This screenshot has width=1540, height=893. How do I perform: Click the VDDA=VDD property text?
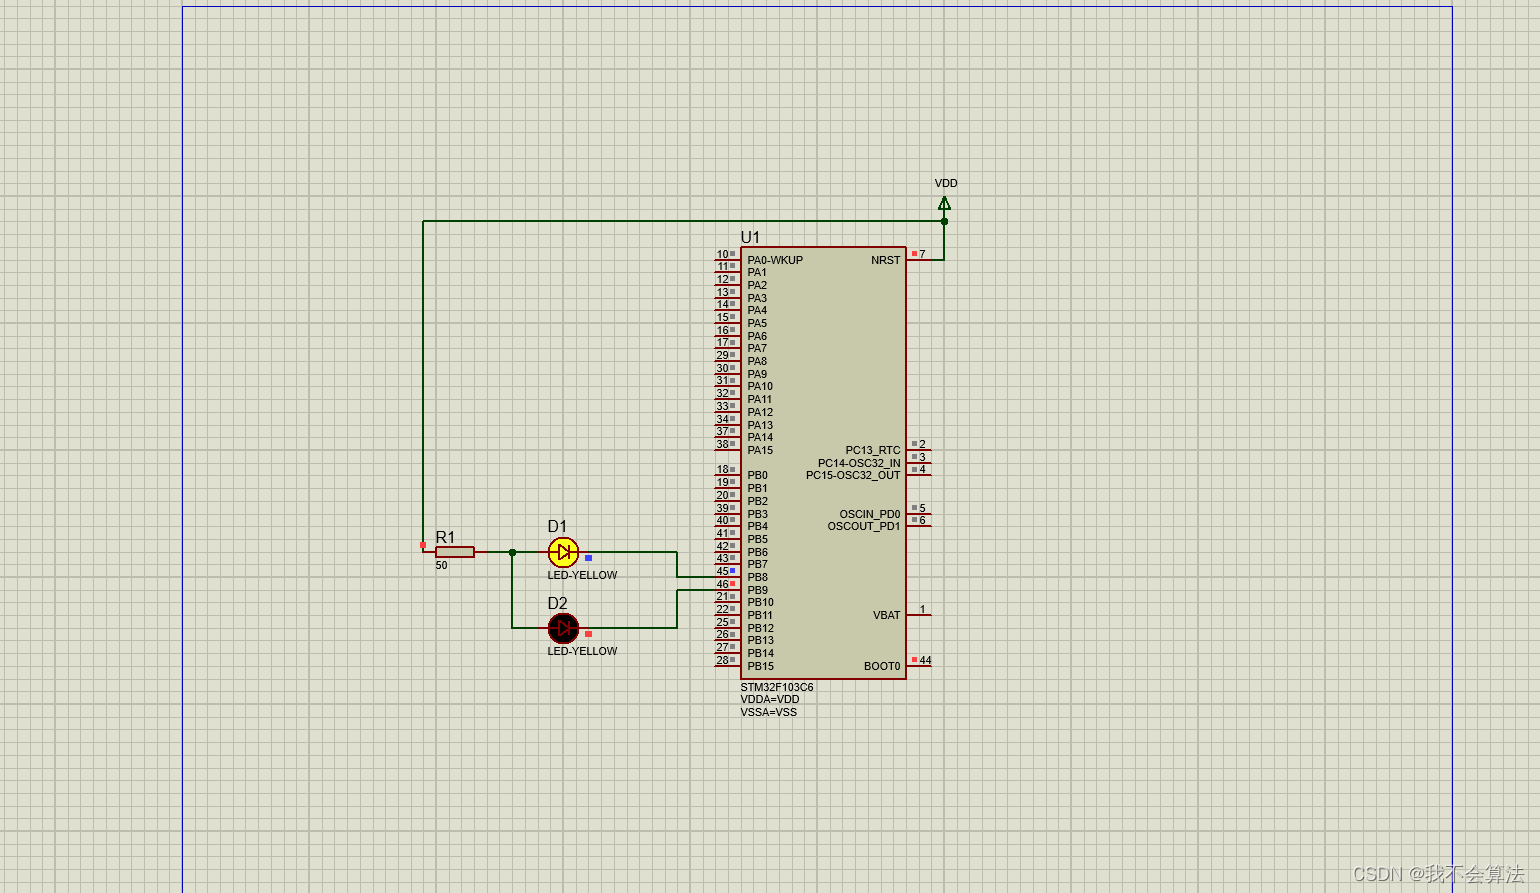(770, 699)
